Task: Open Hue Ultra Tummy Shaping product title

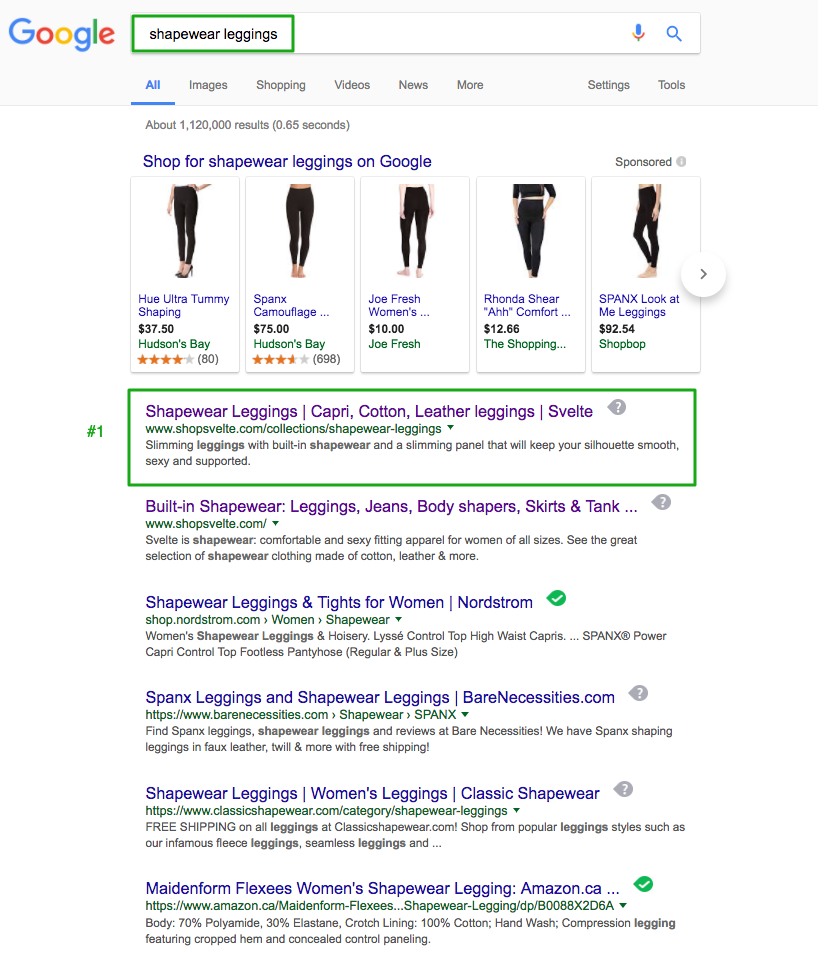Action: (183, 306)
